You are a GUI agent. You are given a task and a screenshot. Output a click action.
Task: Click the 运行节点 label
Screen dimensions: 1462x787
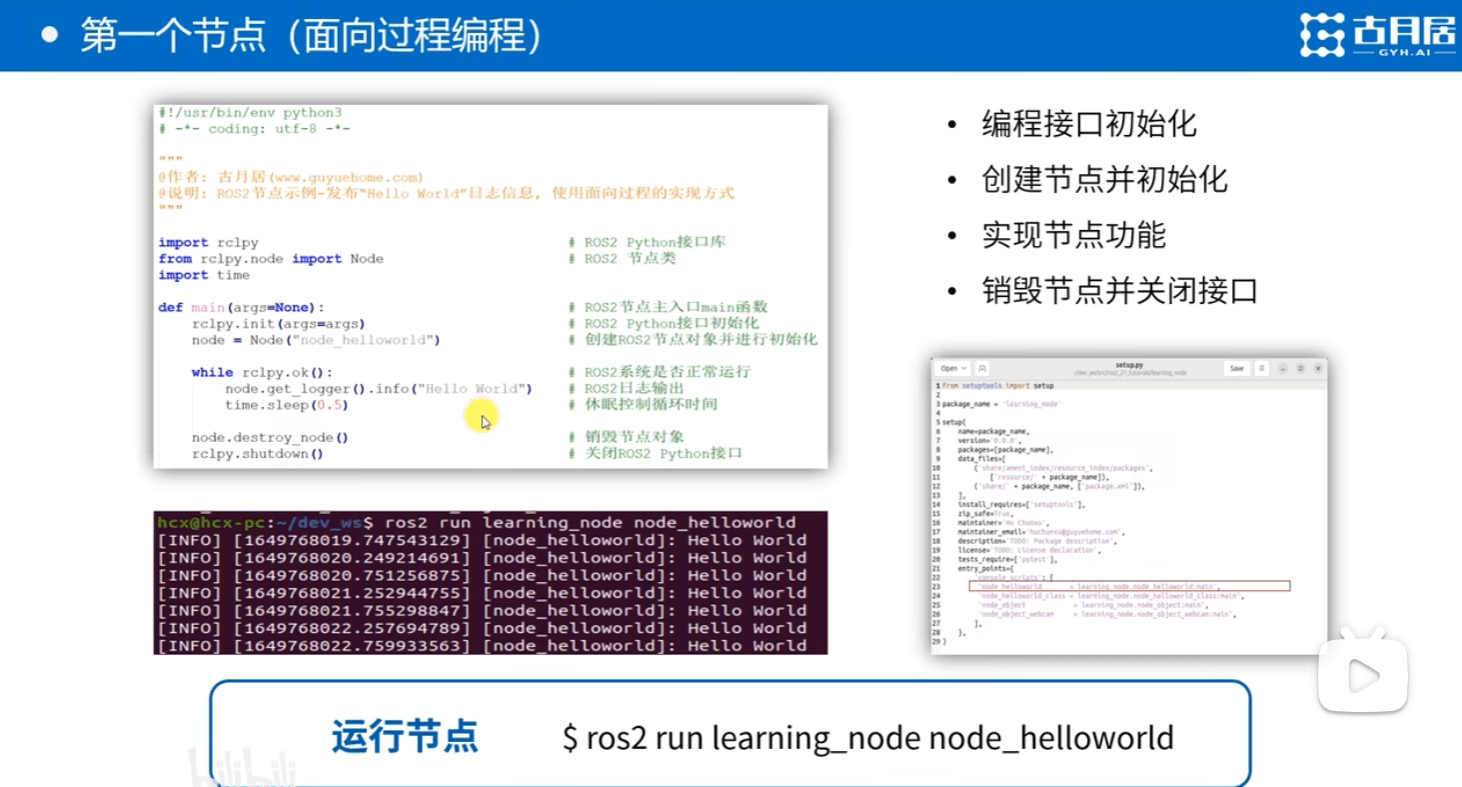pyautogui.click(x=404, y=737)
